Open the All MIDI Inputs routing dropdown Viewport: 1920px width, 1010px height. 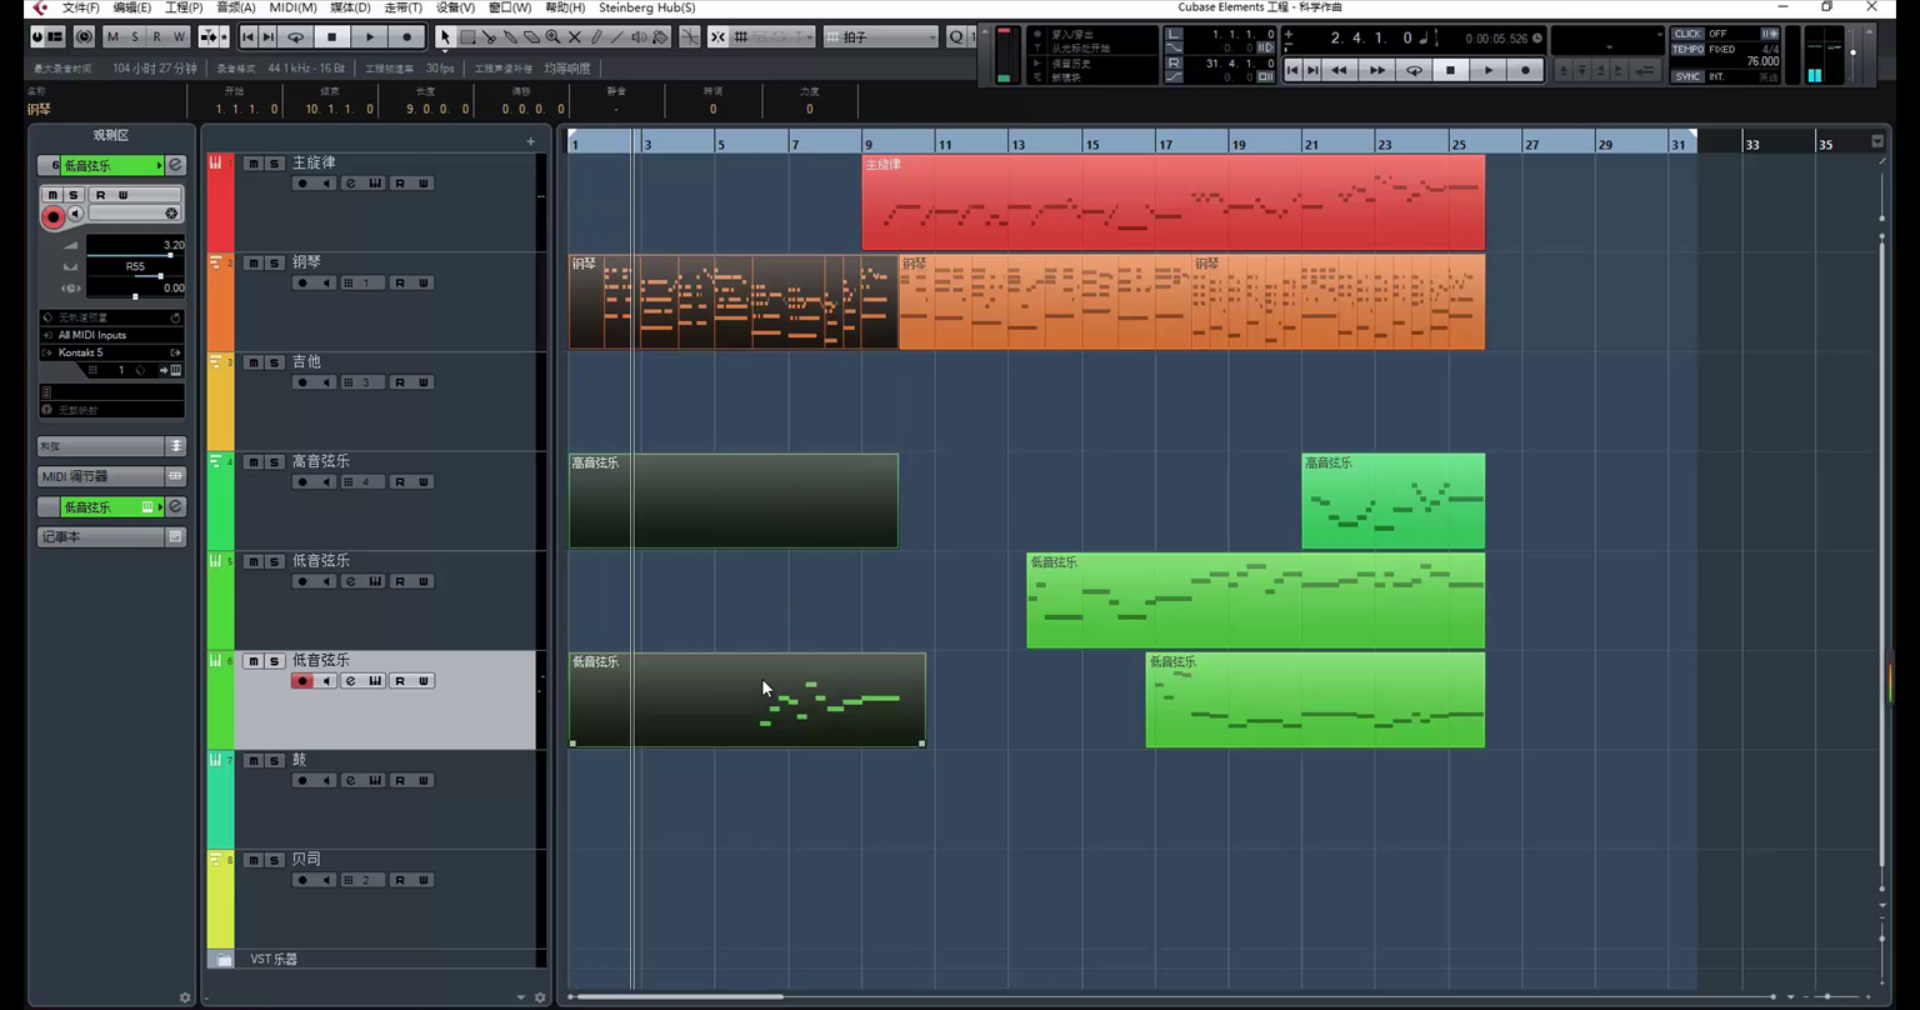click(x=112, y=335)
